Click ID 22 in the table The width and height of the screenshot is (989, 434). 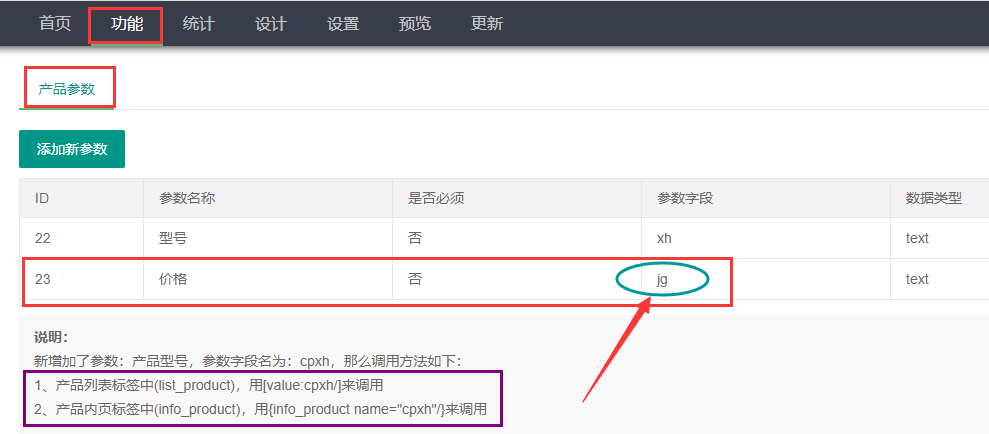tap(43, 238)
